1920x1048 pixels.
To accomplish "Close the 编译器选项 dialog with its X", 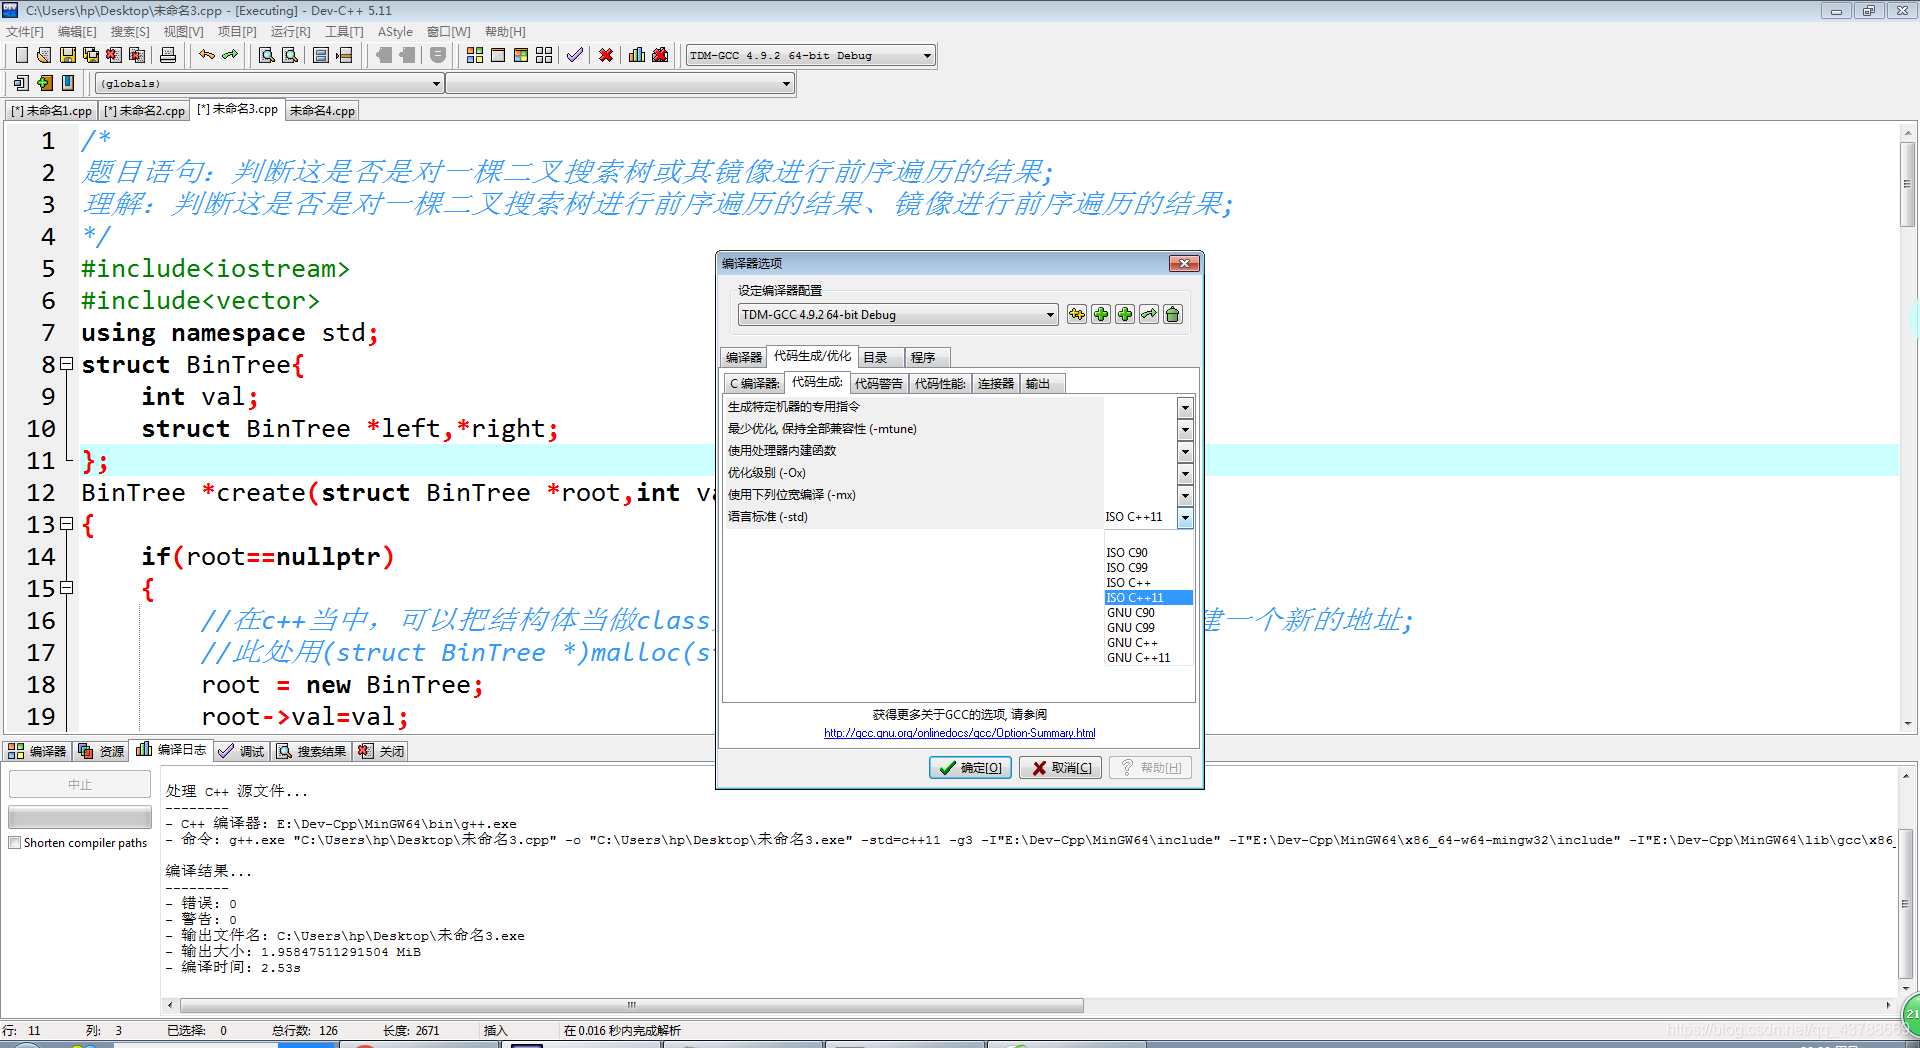I will click(x=1184, y=263).
